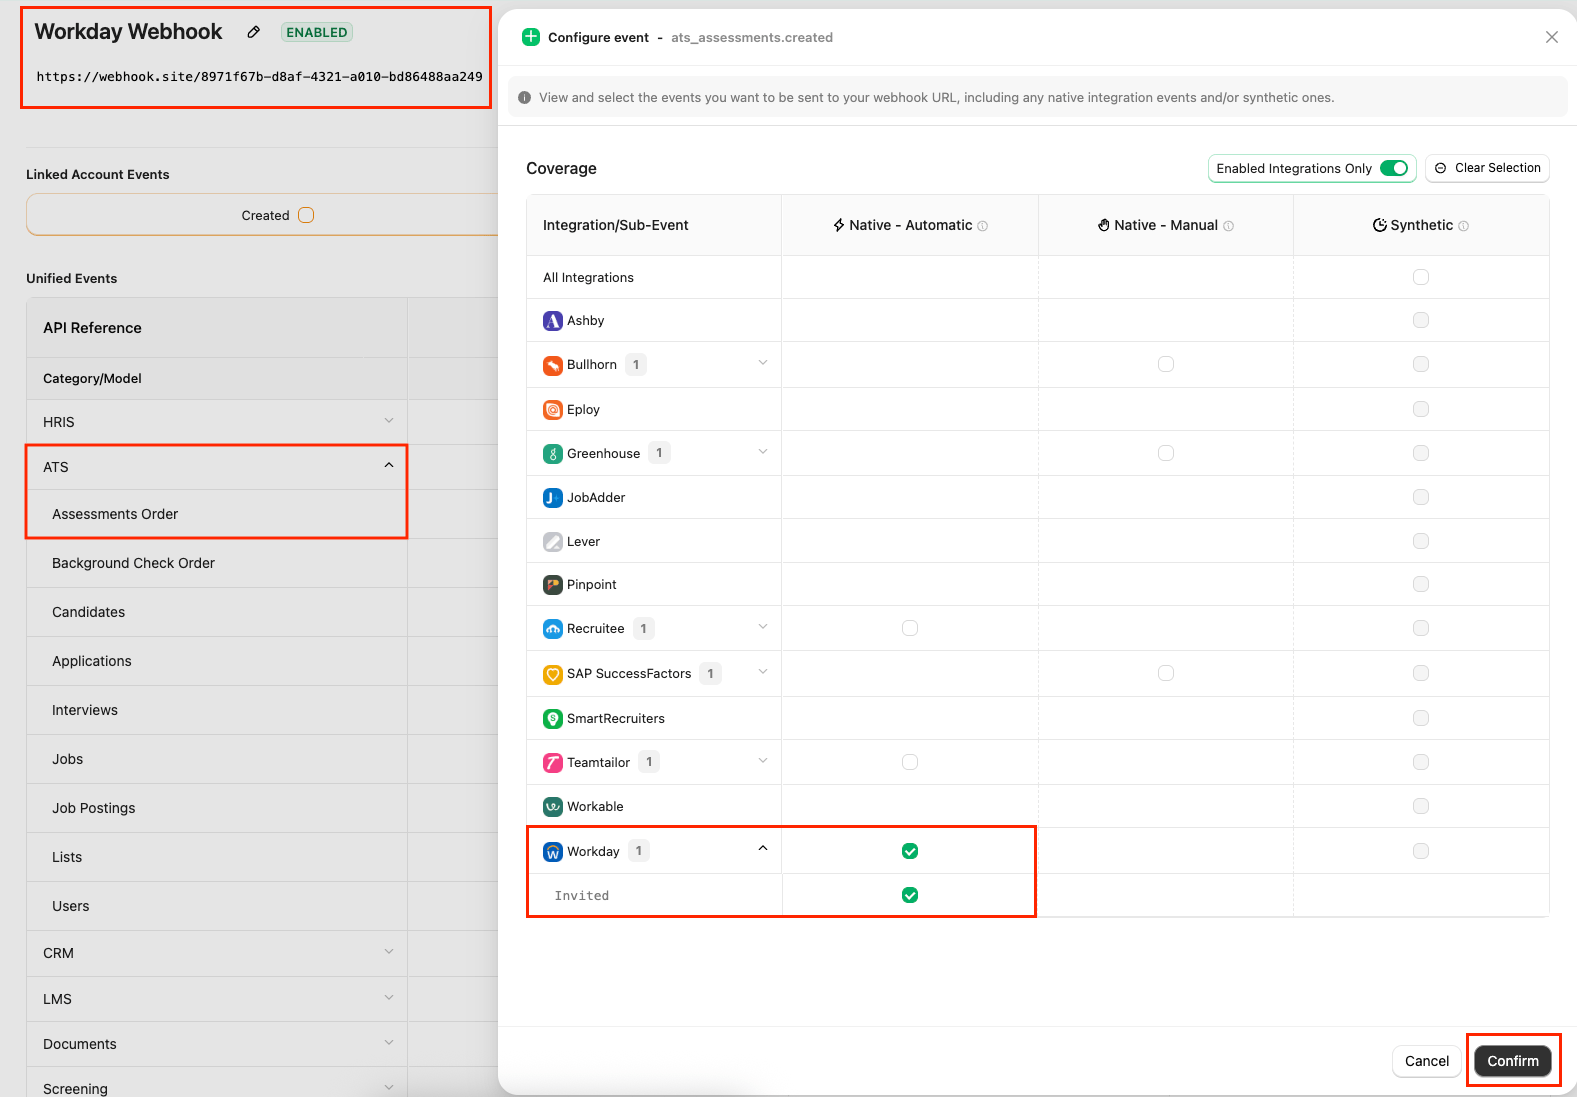1577x1097 pixels.
Task: Expand the Bullhorn sub-events row
Action: (x=763, y=363)
